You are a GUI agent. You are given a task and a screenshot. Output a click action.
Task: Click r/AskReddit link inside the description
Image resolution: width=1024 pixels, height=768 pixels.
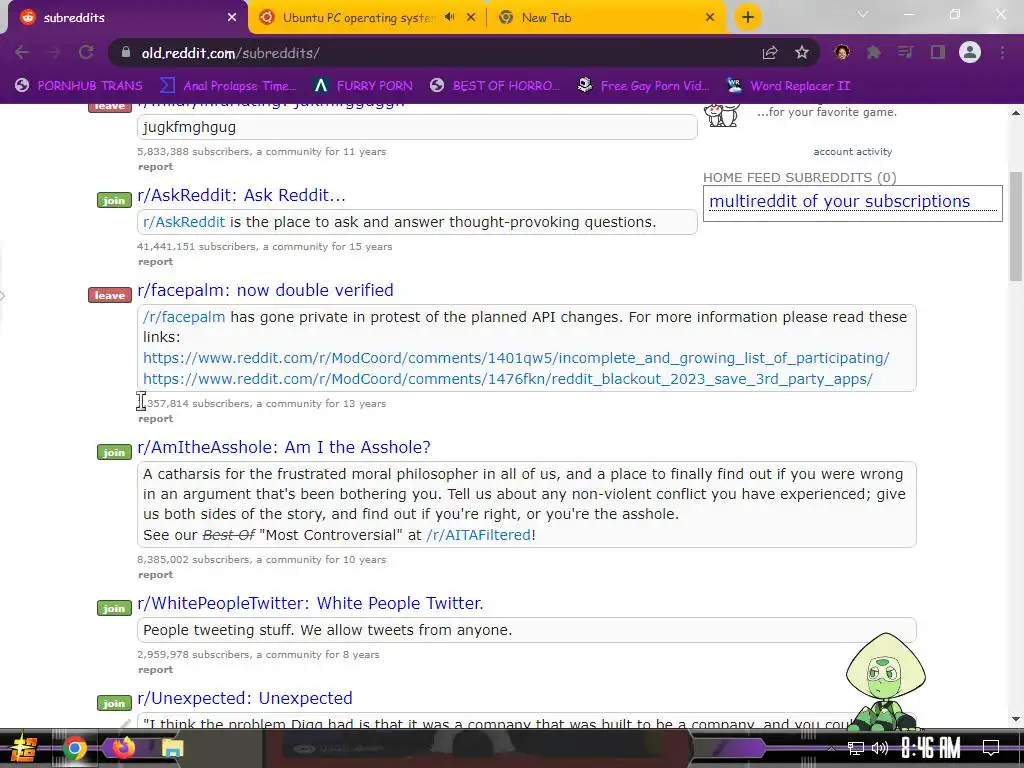coord(184,222)
